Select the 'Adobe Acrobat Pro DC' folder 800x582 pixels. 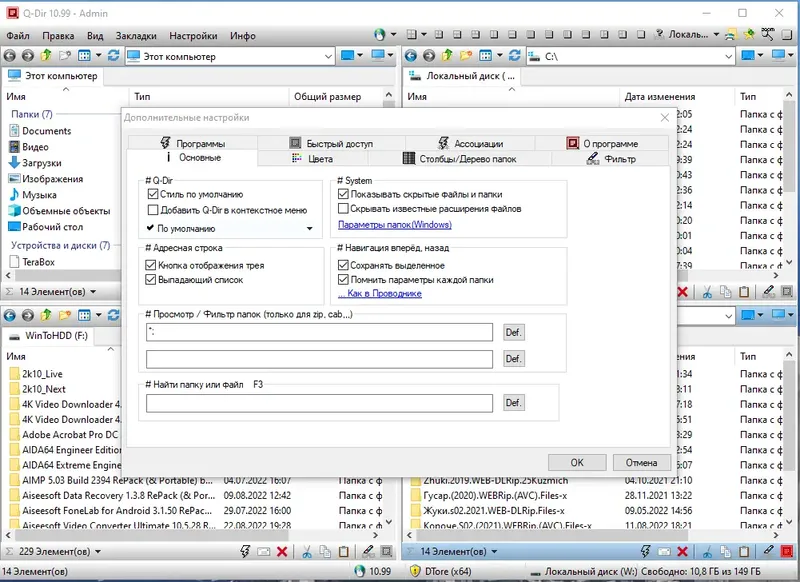[64, 435]
